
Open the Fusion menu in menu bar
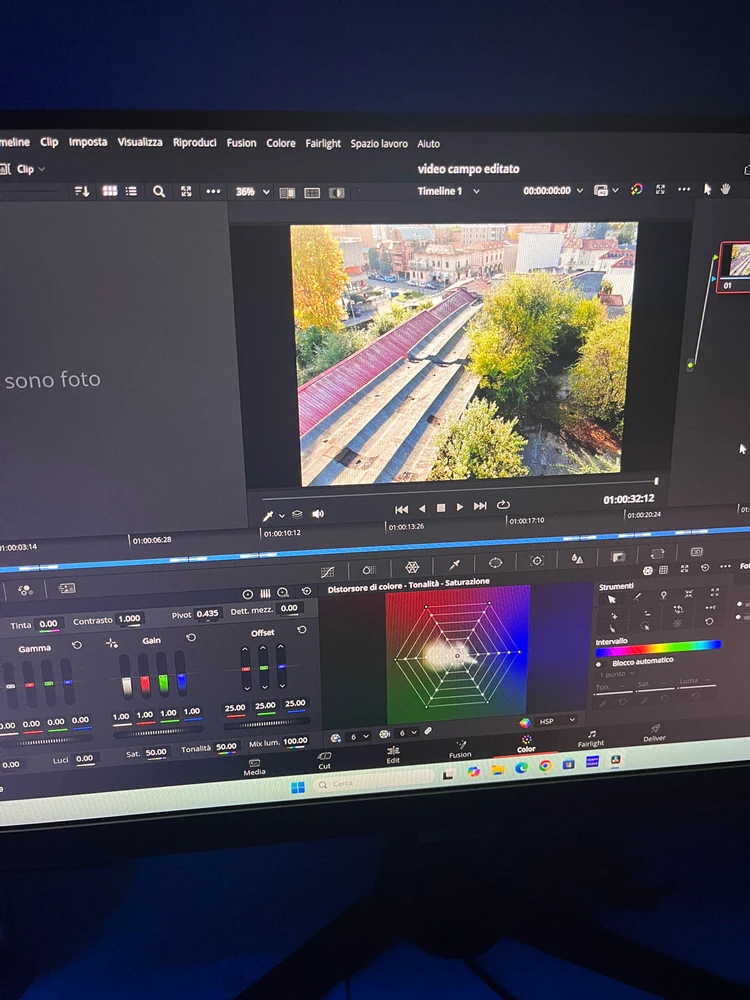[x=241, y=143]
